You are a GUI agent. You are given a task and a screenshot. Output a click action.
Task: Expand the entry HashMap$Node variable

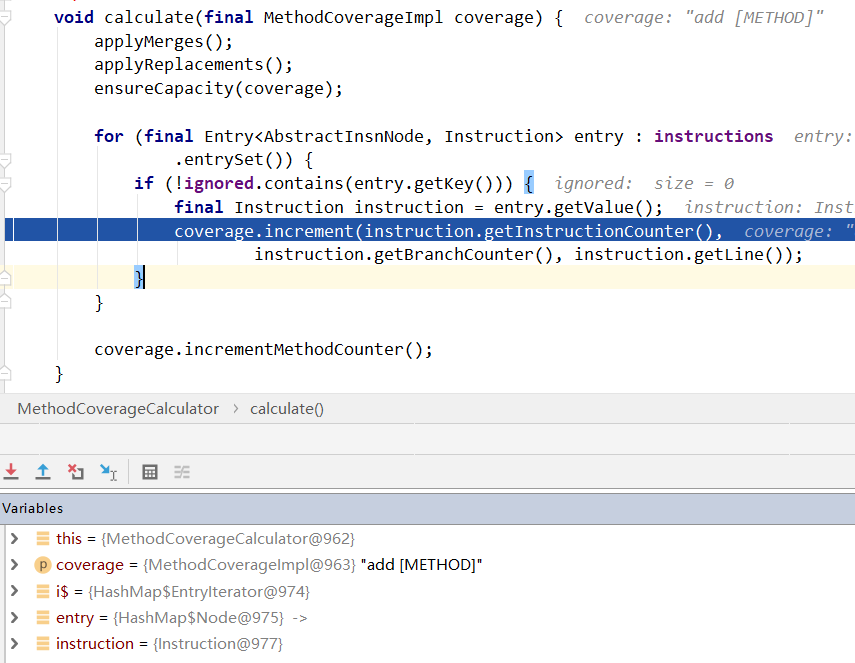(x=14, y=617)
